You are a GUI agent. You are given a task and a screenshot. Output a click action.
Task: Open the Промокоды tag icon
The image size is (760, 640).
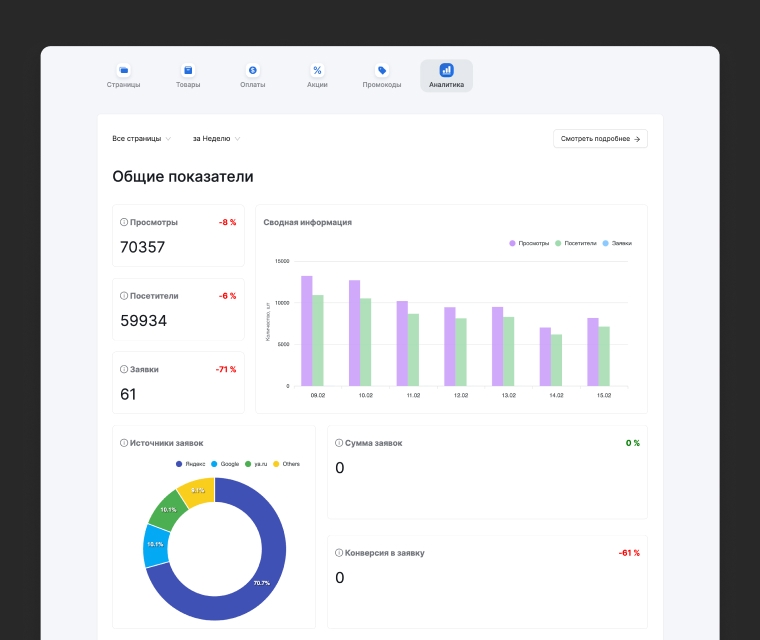tap(382, 70)
